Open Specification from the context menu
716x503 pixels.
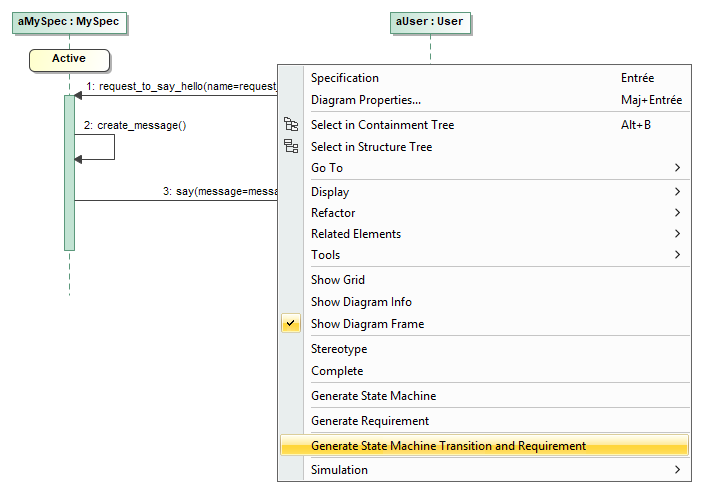(484, 78)
